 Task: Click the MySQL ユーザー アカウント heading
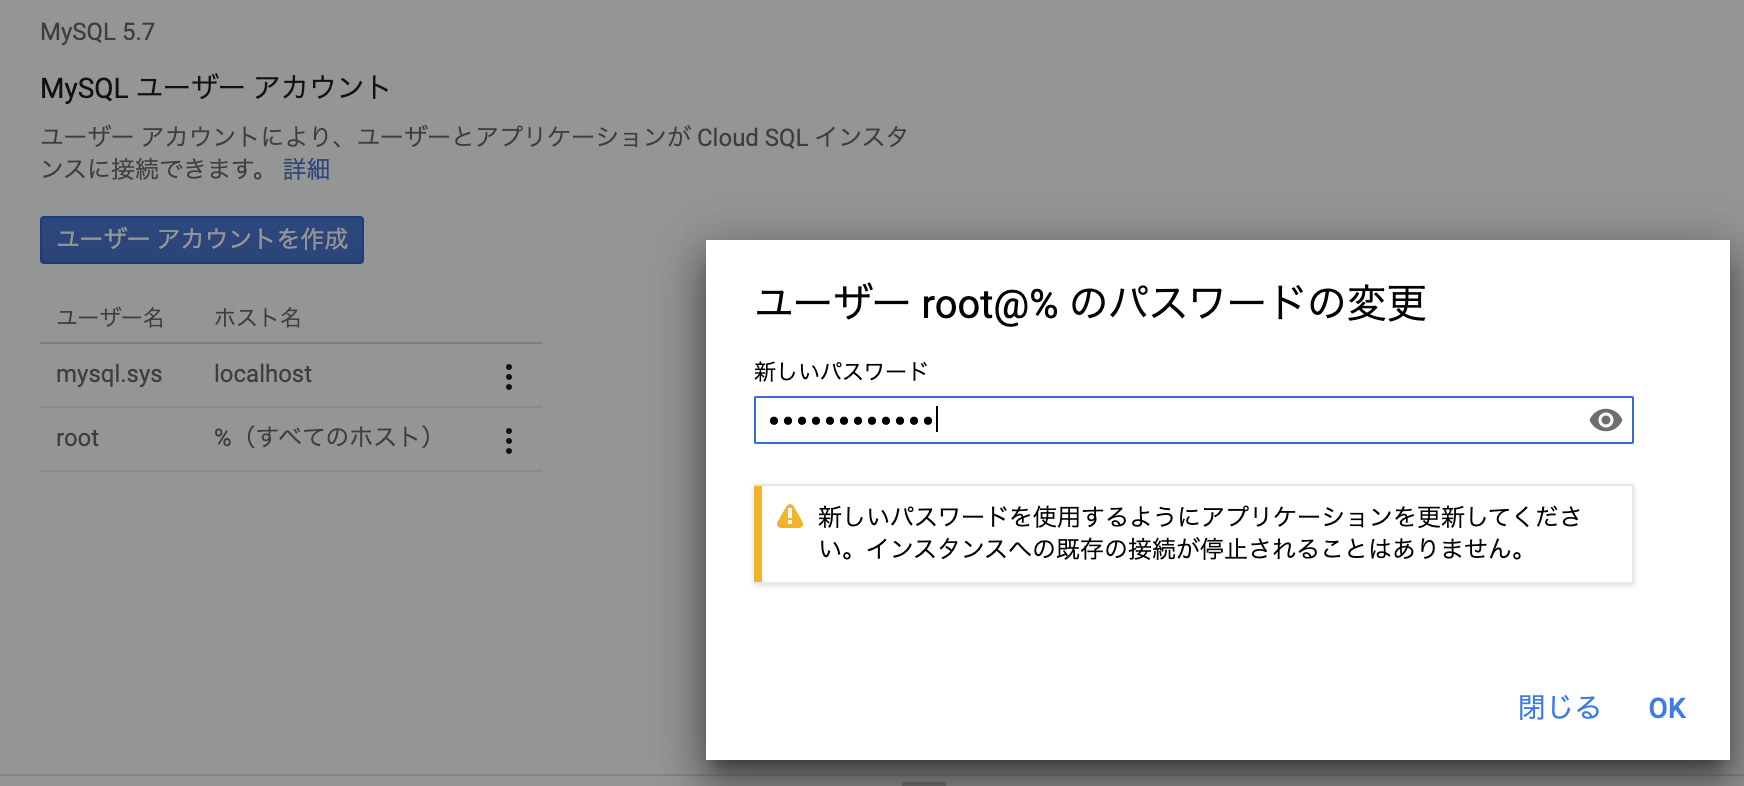point(215,88)
